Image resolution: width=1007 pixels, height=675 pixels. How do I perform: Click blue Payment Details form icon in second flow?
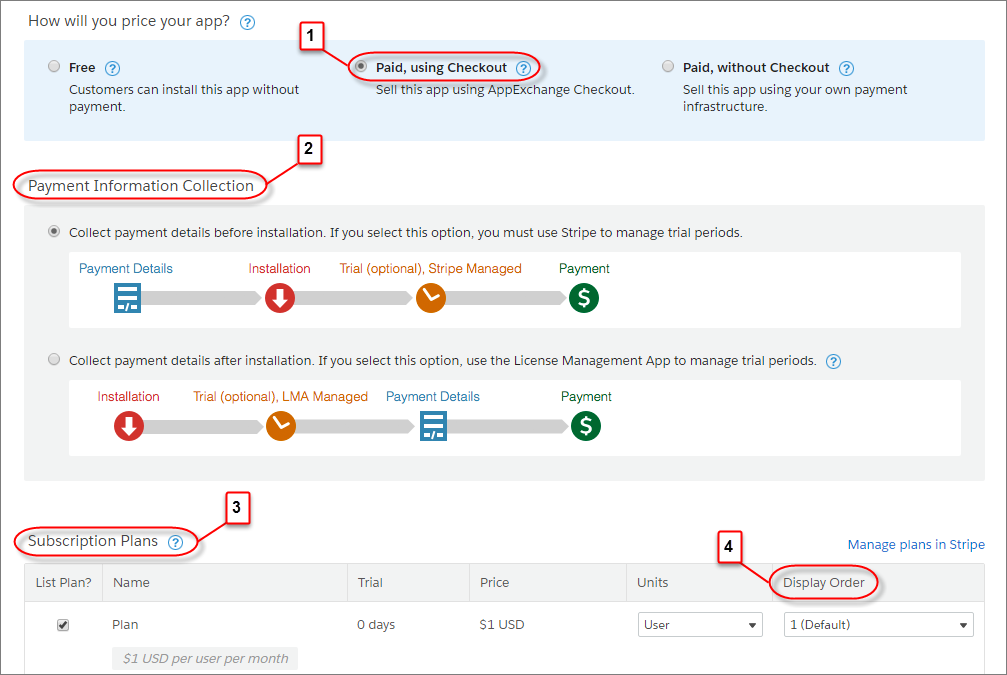click(x=433, y=426)
